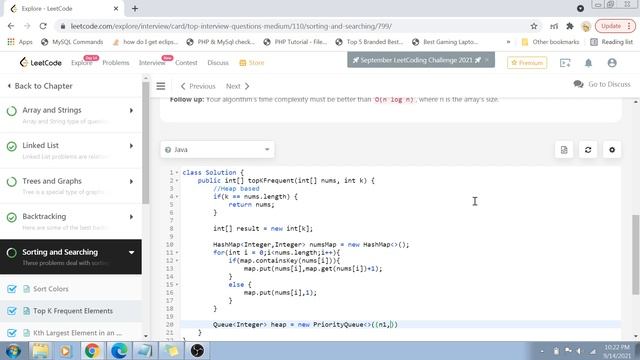Open the Explore menu
Screen dimensions: 640x360
81,63
